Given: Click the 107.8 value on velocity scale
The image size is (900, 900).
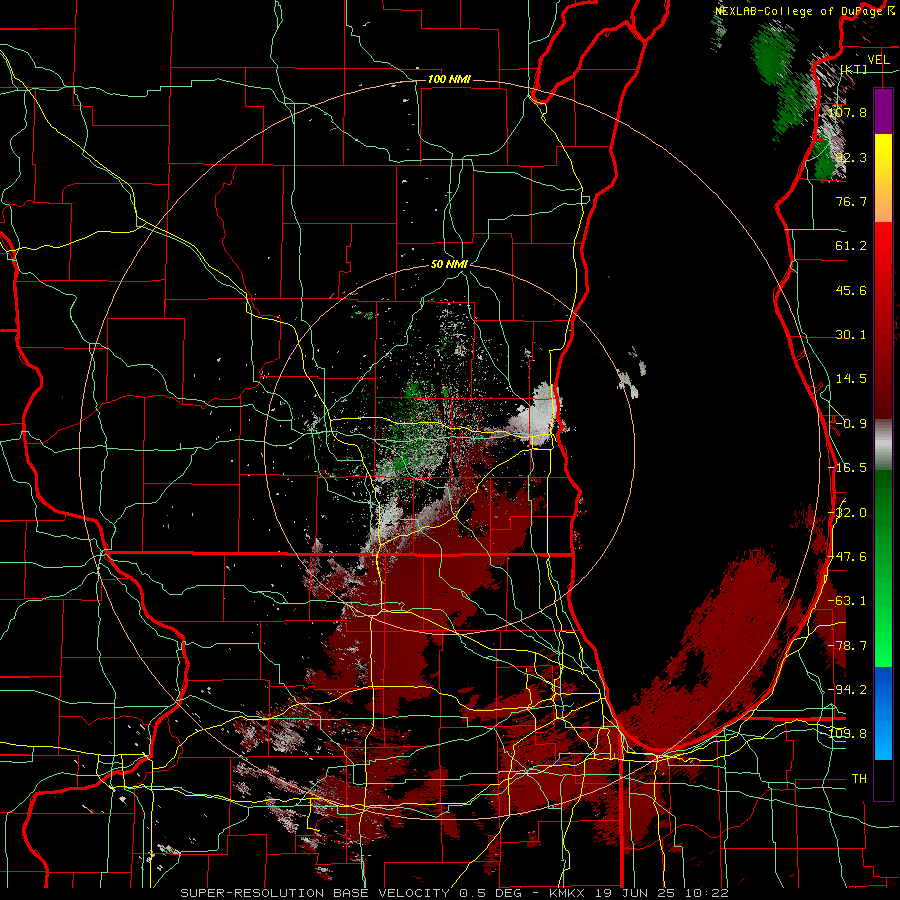Looking at the screenshot, I should coord(847,112).
